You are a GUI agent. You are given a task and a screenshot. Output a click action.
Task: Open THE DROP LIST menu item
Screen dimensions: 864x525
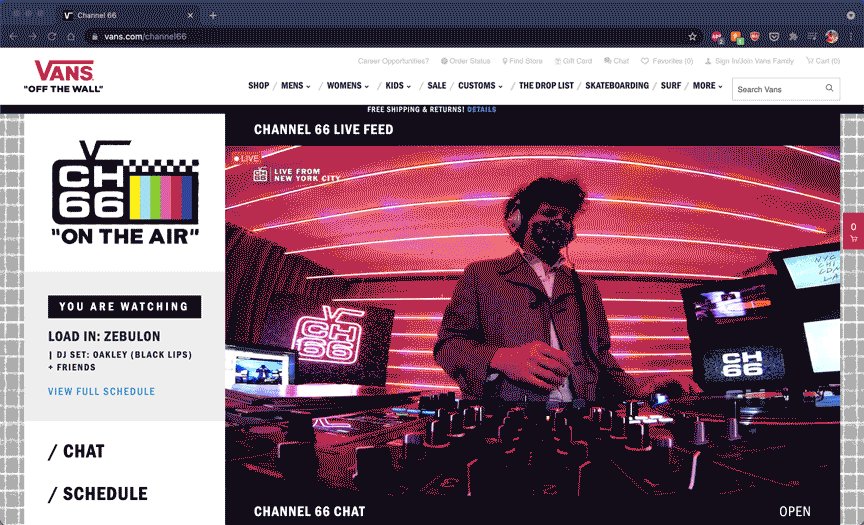pyautogui.click(x=546, y=85)
